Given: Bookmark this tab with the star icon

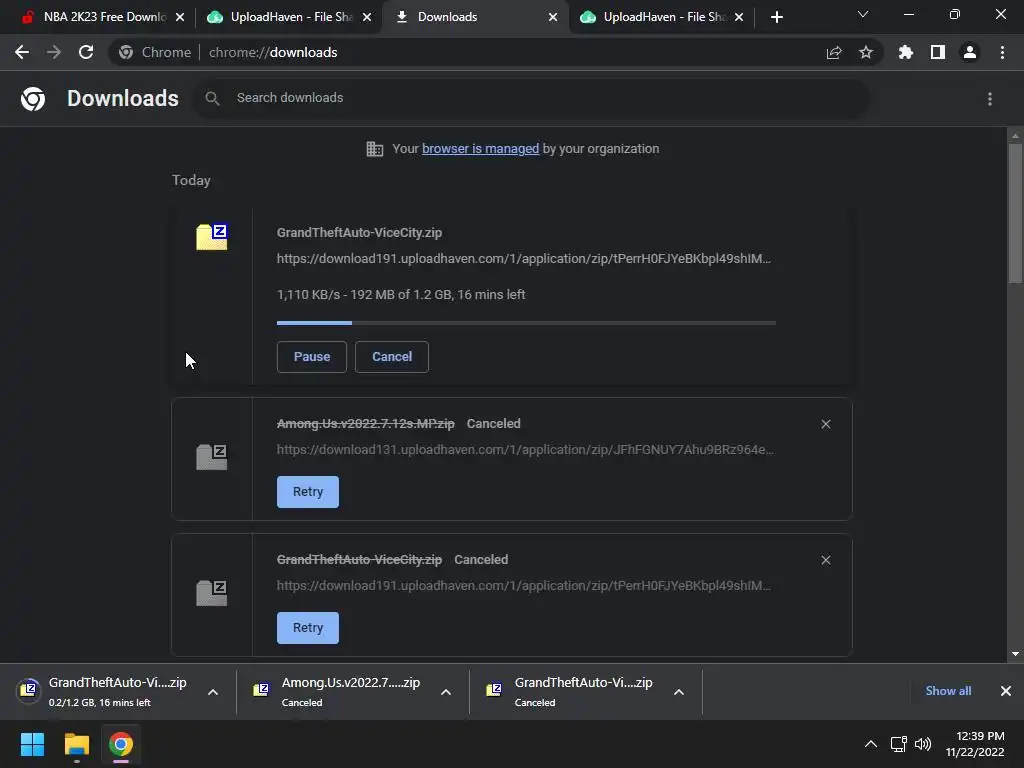Looking at the screenshot, I should [866, 52].
